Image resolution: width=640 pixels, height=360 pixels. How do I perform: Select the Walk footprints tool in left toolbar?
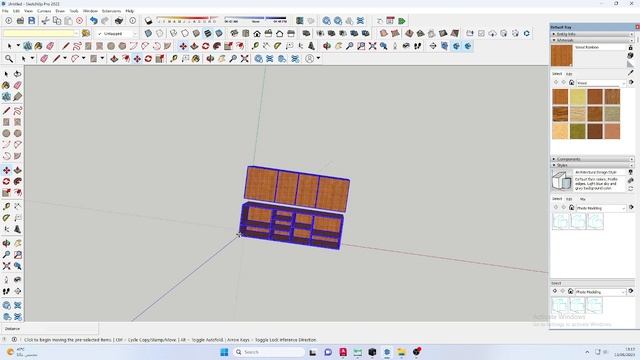(x=6, y=291)
